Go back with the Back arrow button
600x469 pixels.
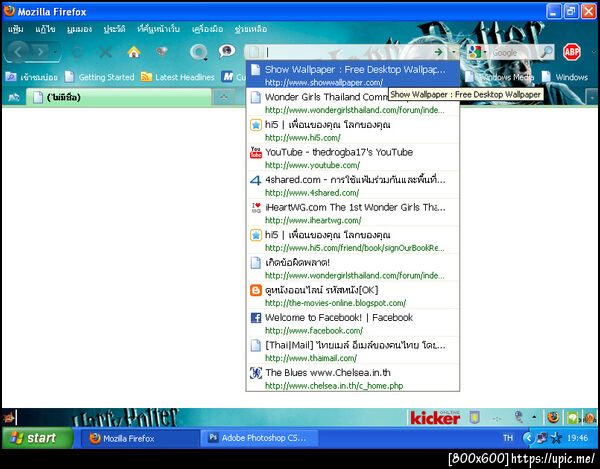[x=18, y=52]
